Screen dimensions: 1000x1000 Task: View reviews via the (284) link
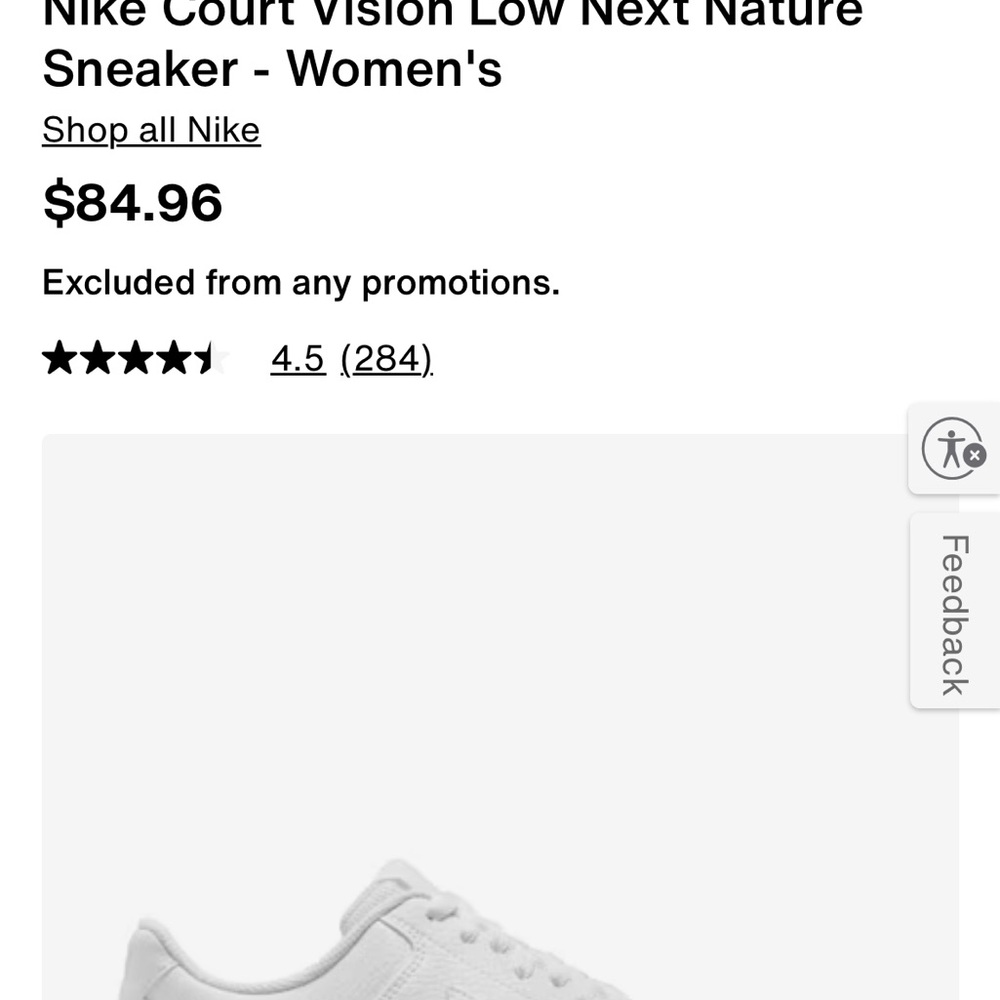pos(388,358)
